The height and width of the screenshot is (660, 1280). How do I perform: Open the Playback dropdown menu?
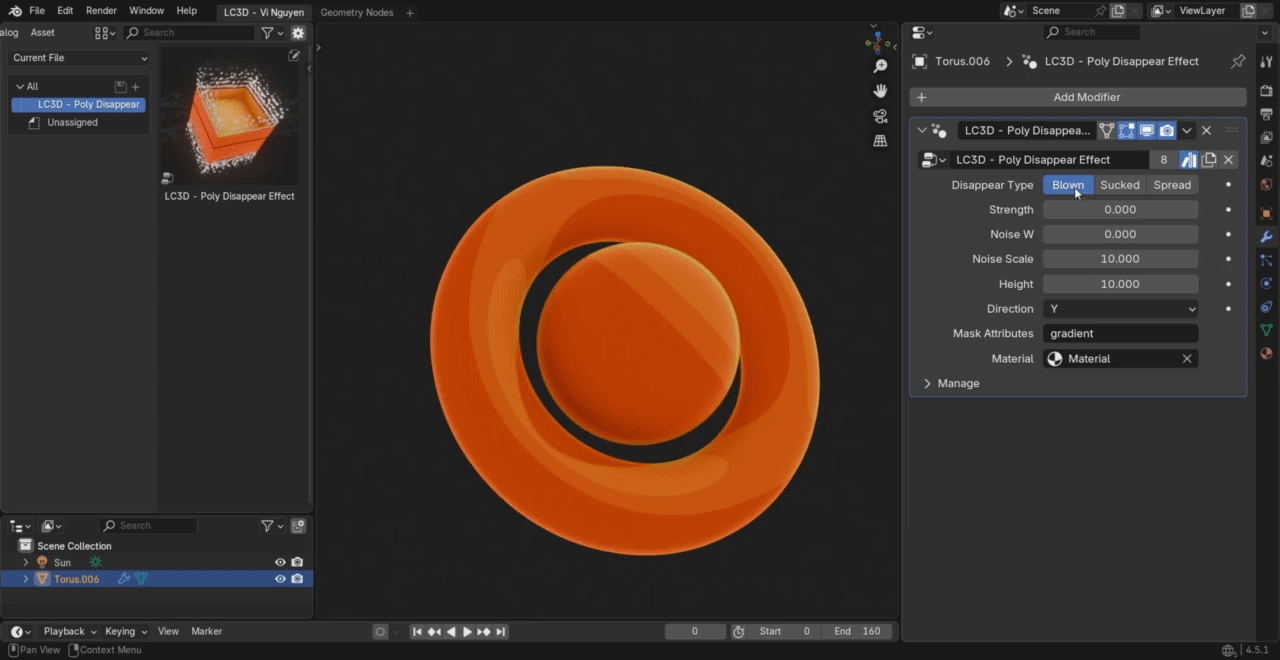click(69, 632)
